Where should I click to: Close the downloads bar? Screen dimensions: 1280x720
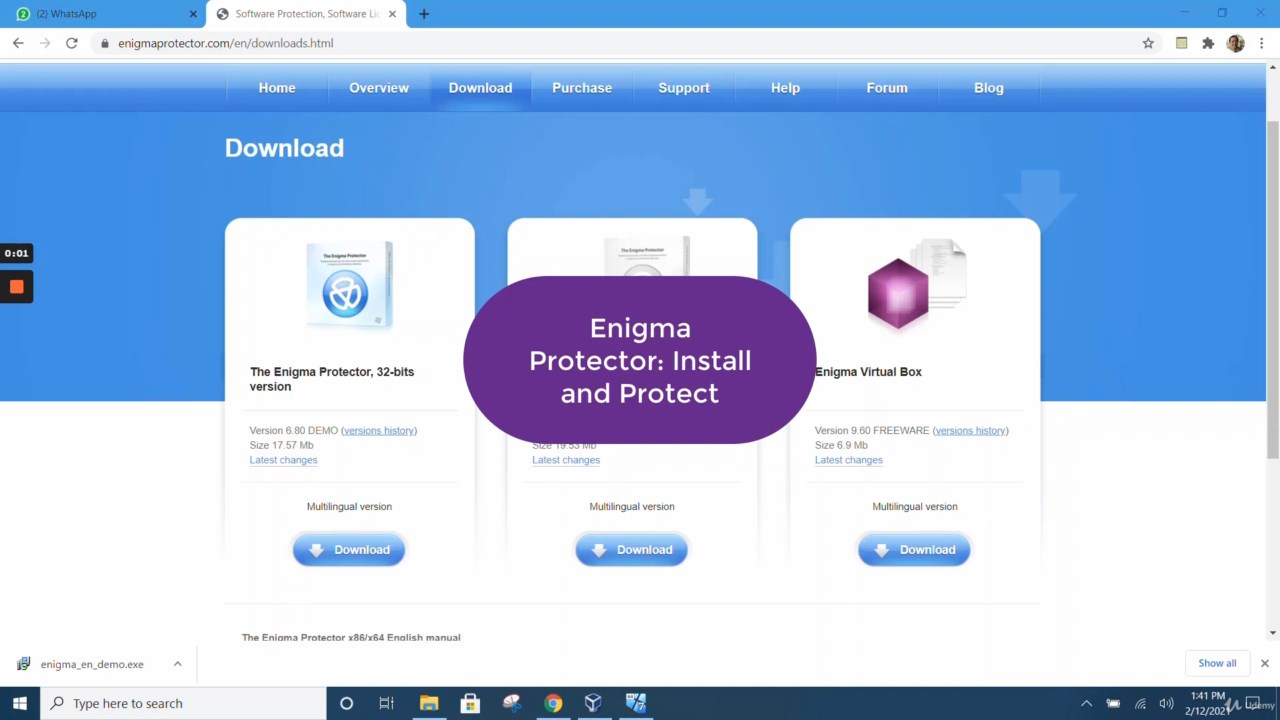[x=1264, y=663]
